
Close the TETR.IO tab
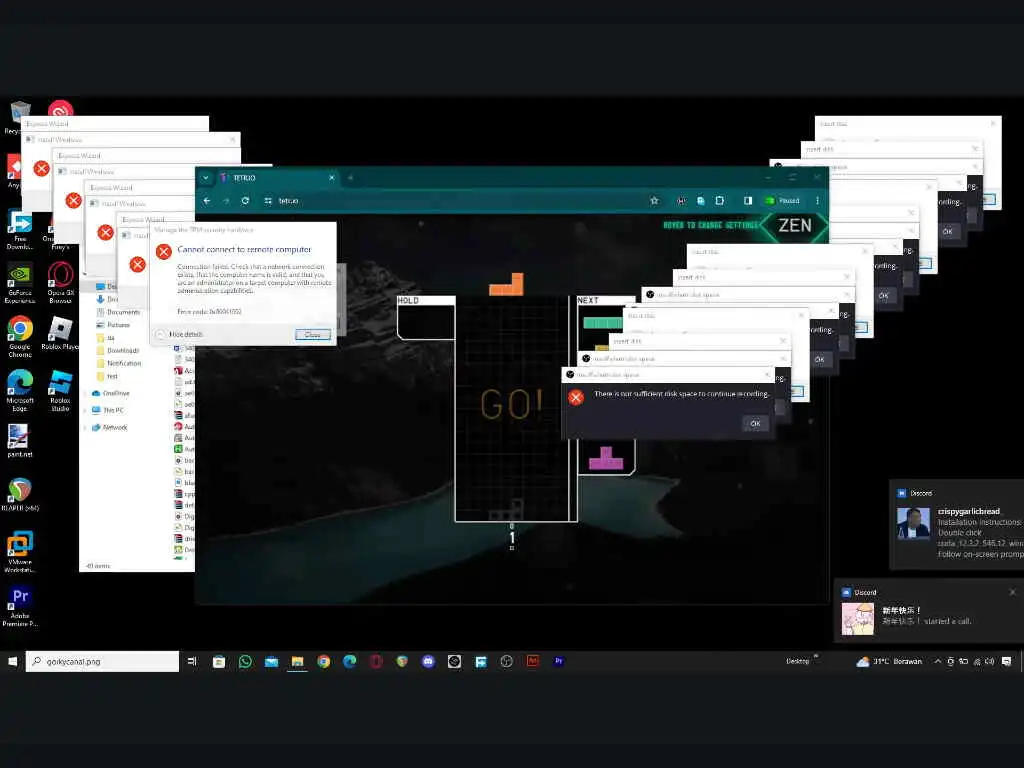(332, 178)
